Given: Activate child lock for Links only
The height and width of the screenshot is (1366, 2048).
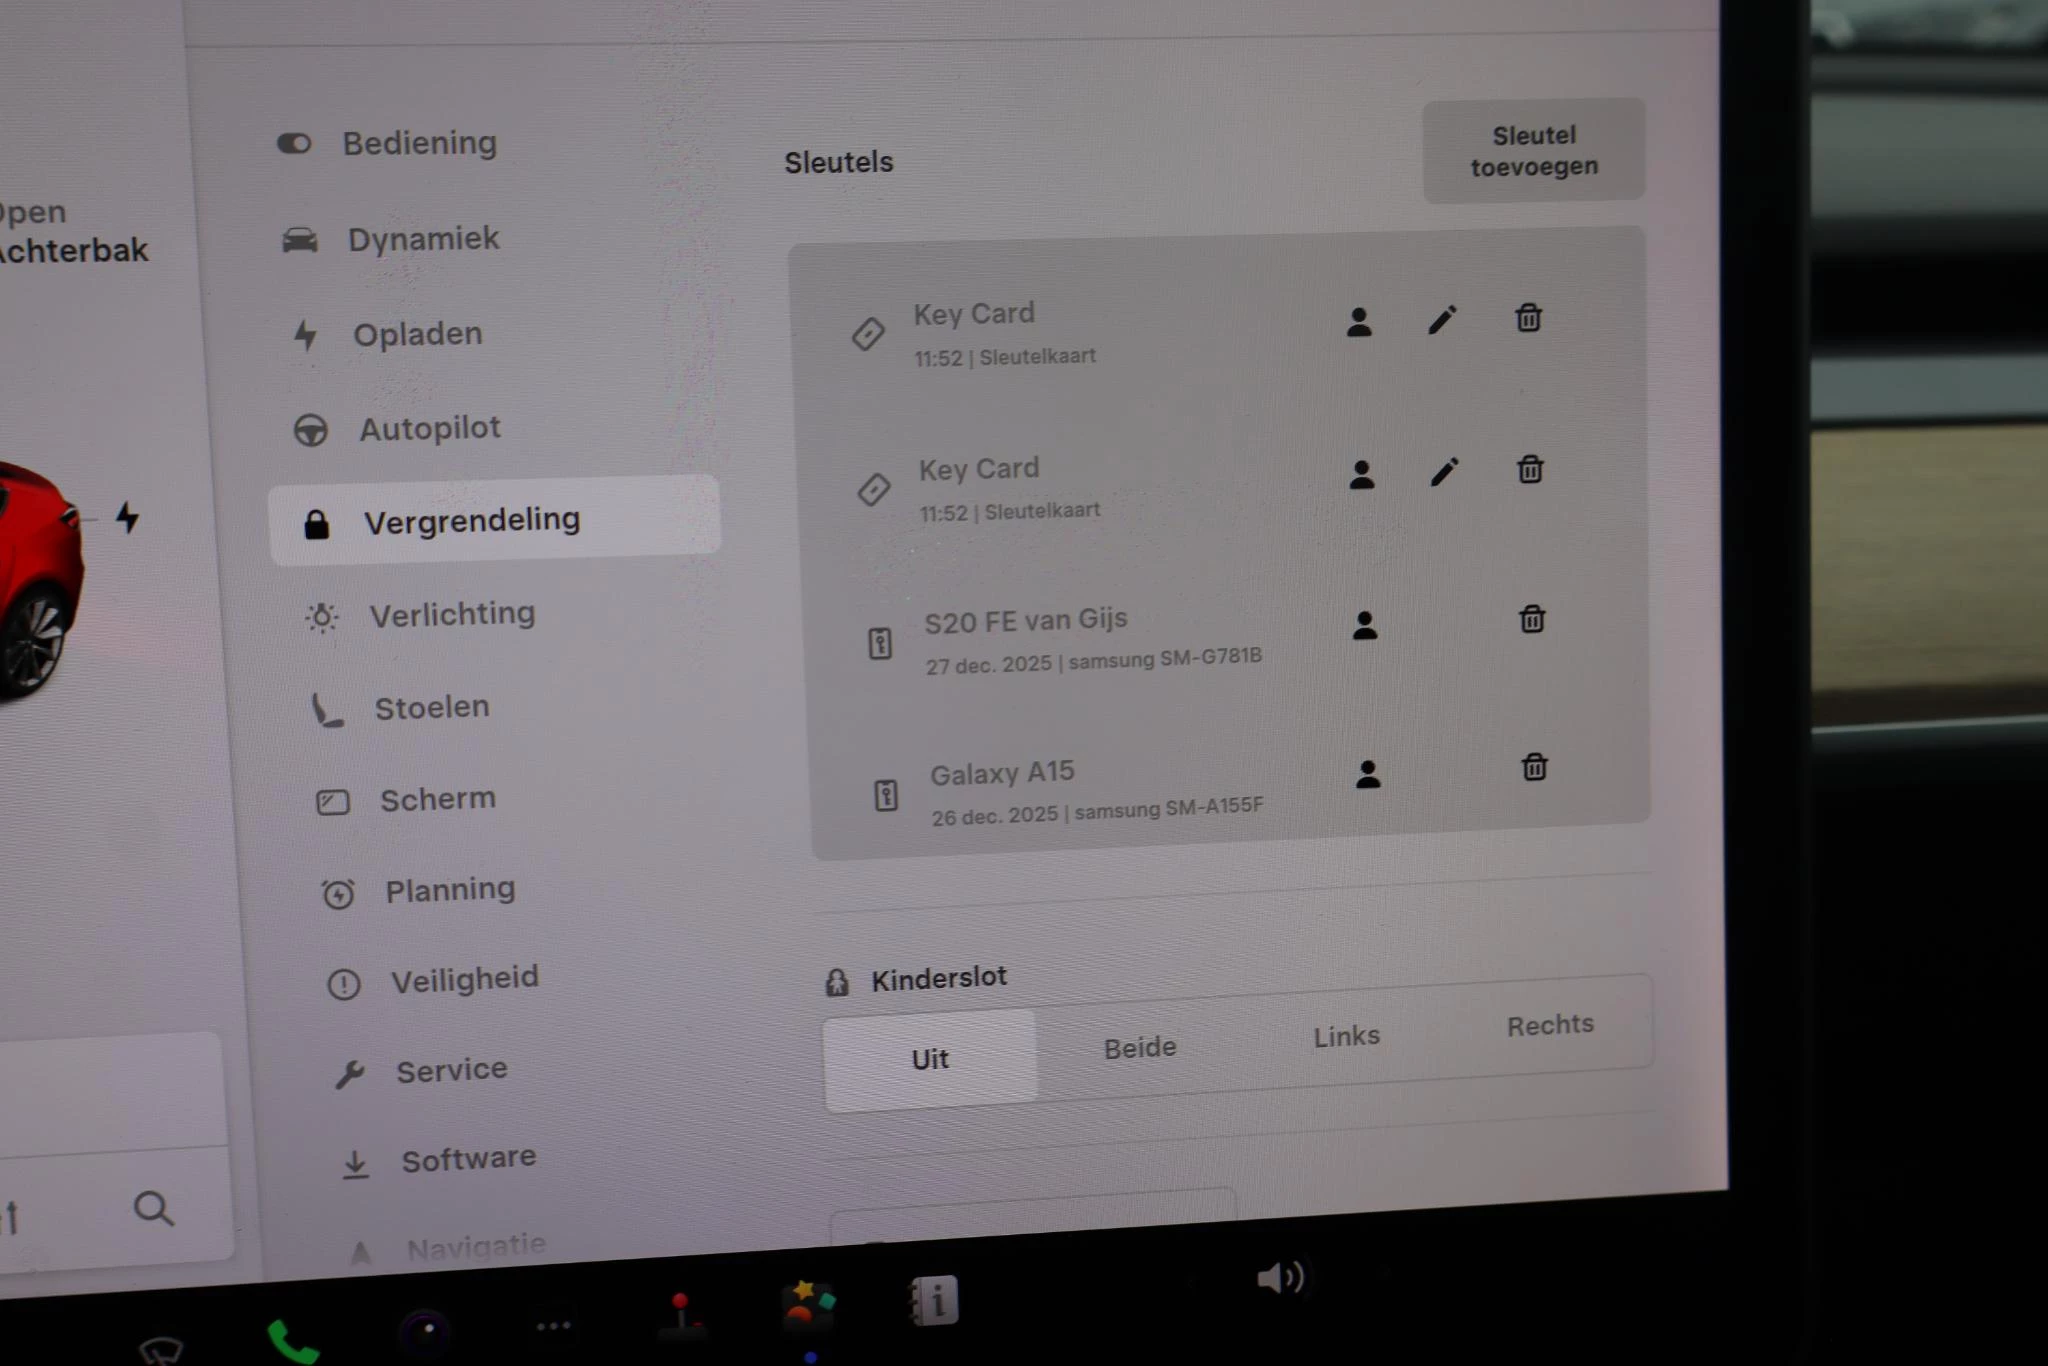Looking at the screenshot, I should [1345, 1035].
